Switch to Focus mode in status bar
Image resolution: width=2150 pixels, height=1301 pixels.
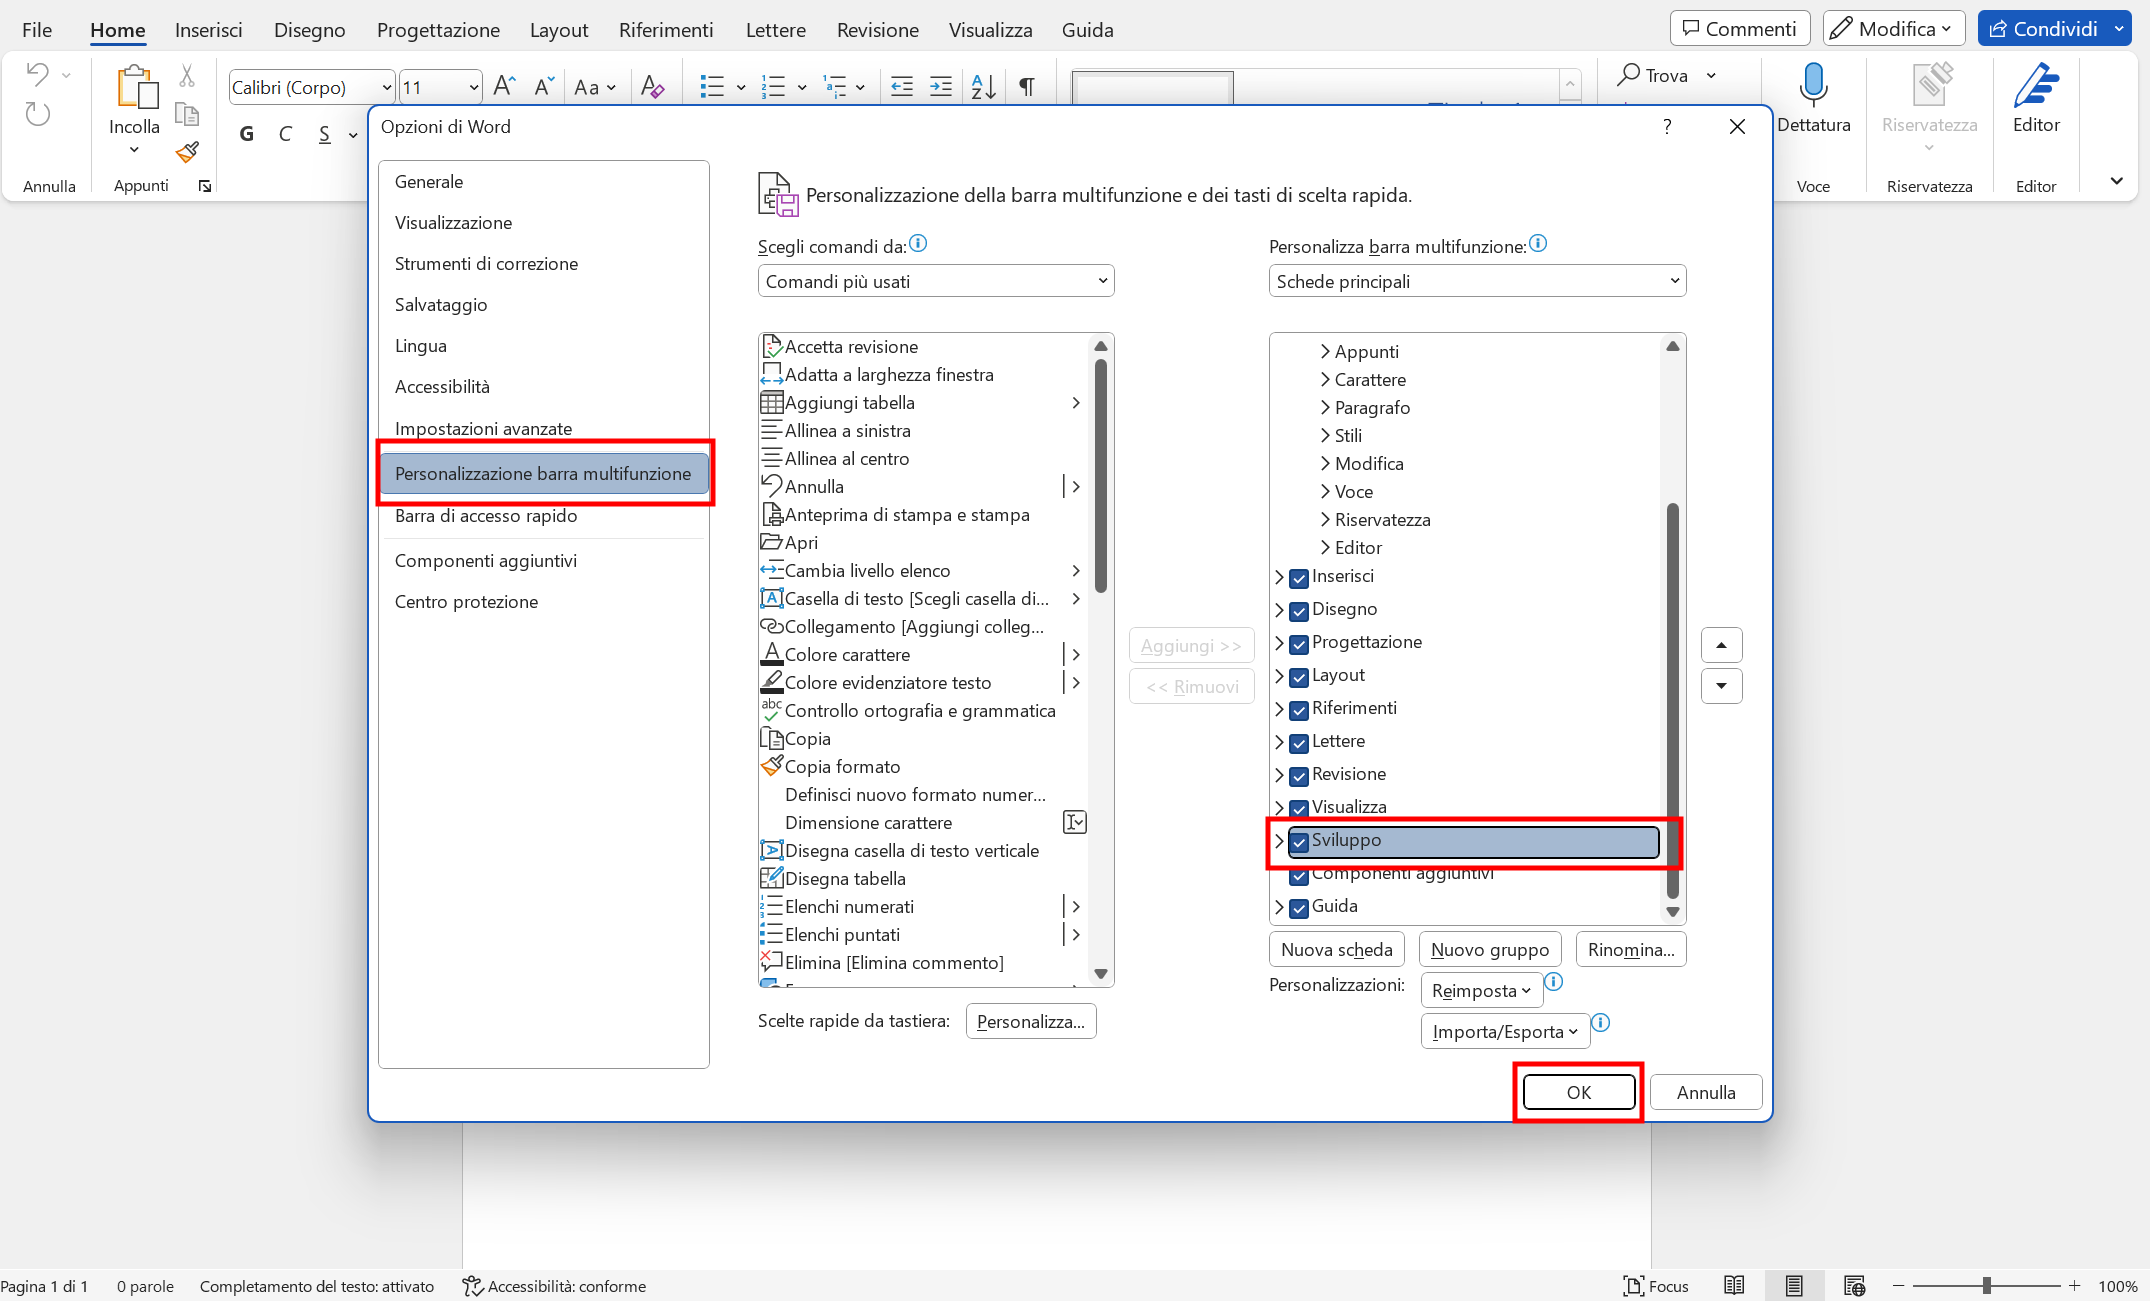tap(1655, 1286)
